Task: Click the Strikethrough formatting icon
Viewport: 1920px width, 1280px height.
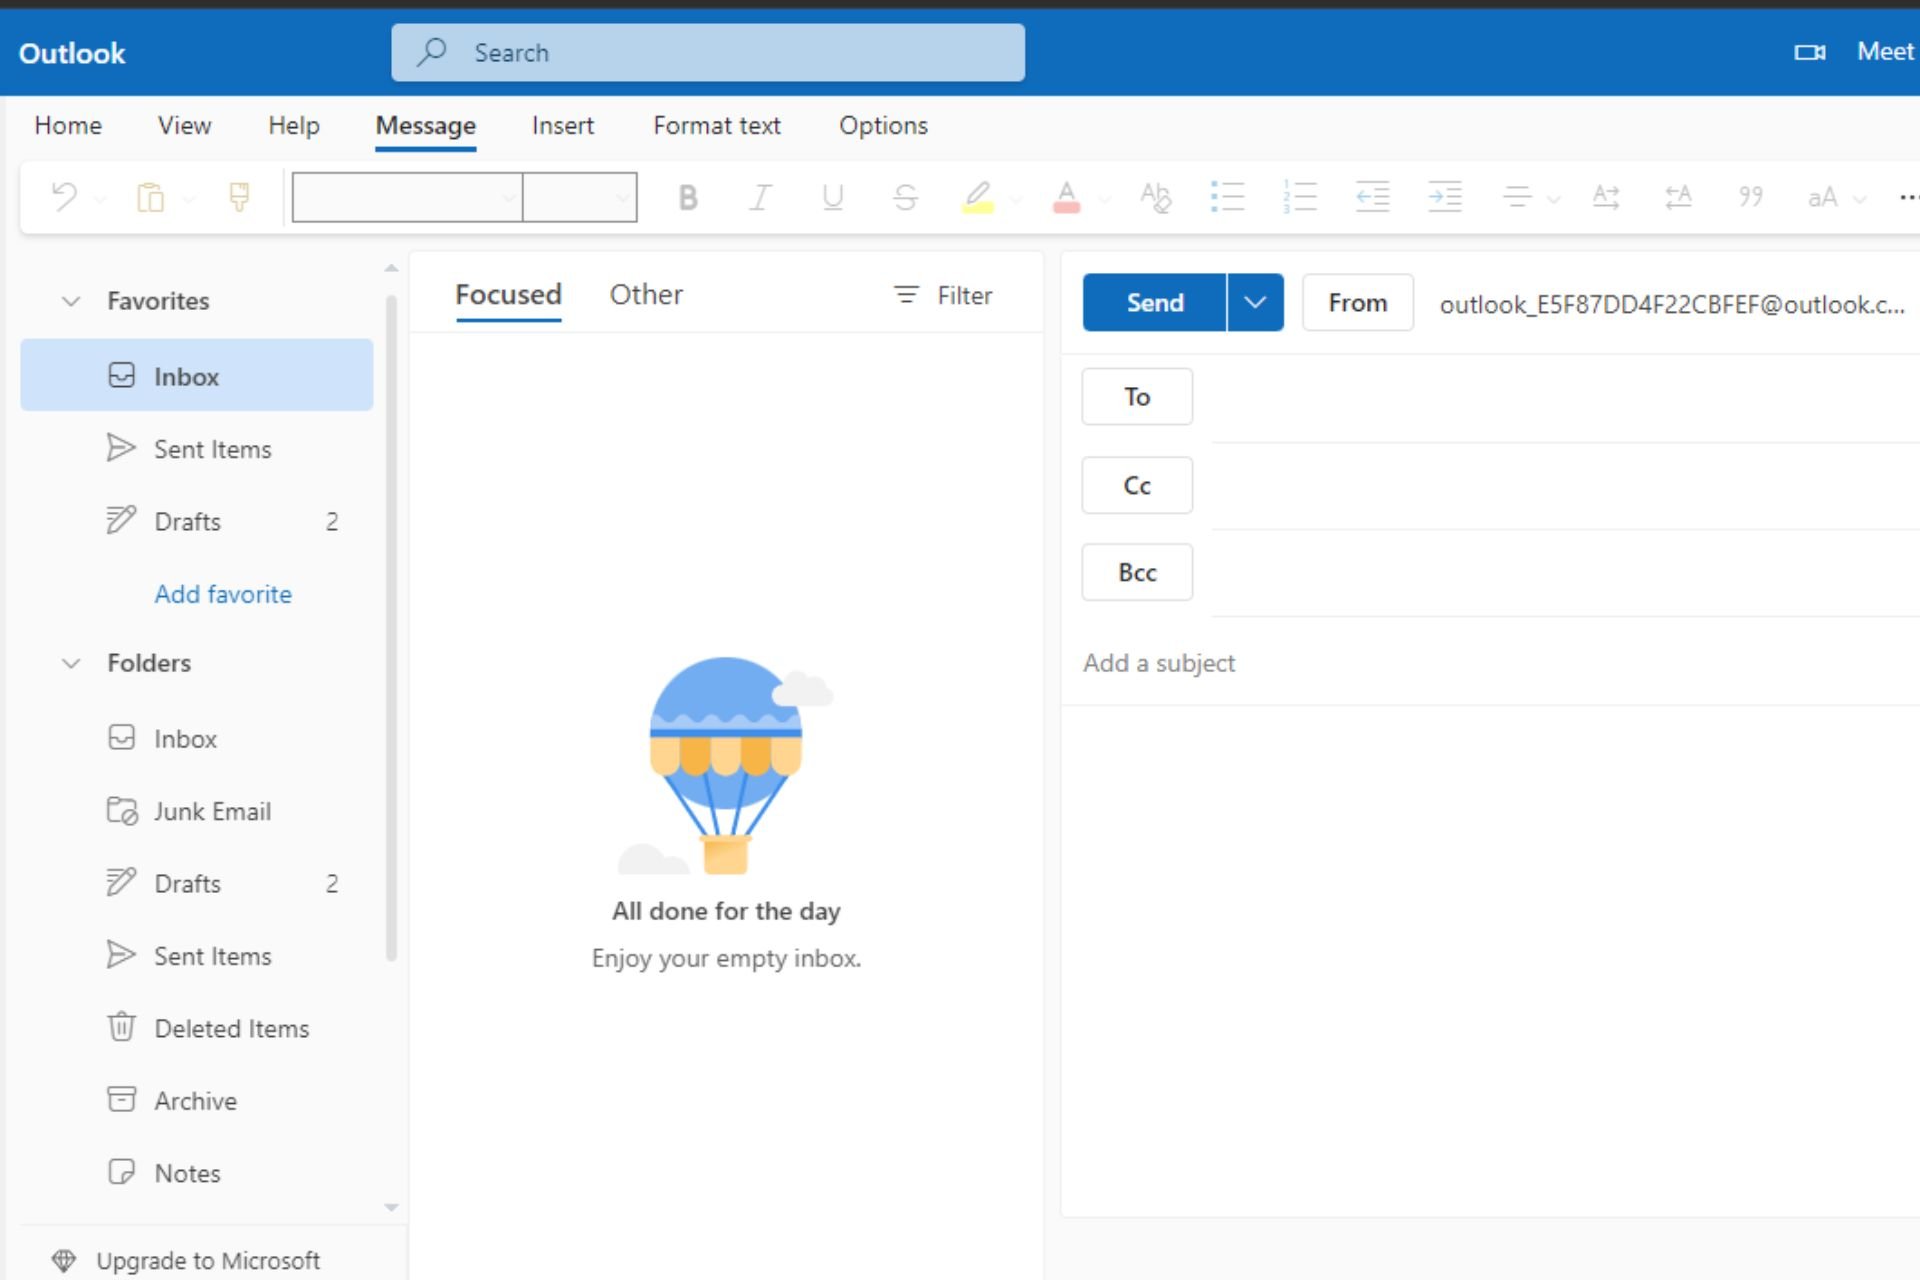Action: coord(905,197)
